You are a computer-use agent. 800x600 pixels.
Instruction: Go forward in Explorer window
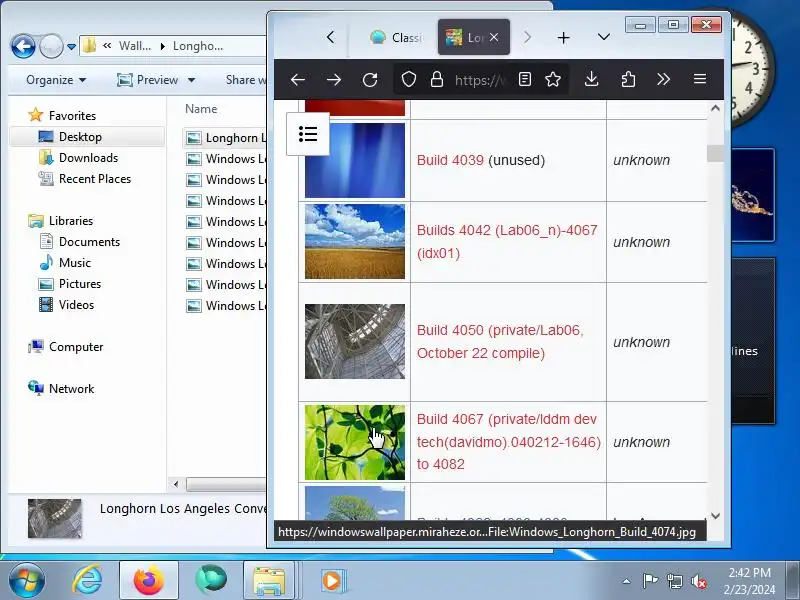51,46
